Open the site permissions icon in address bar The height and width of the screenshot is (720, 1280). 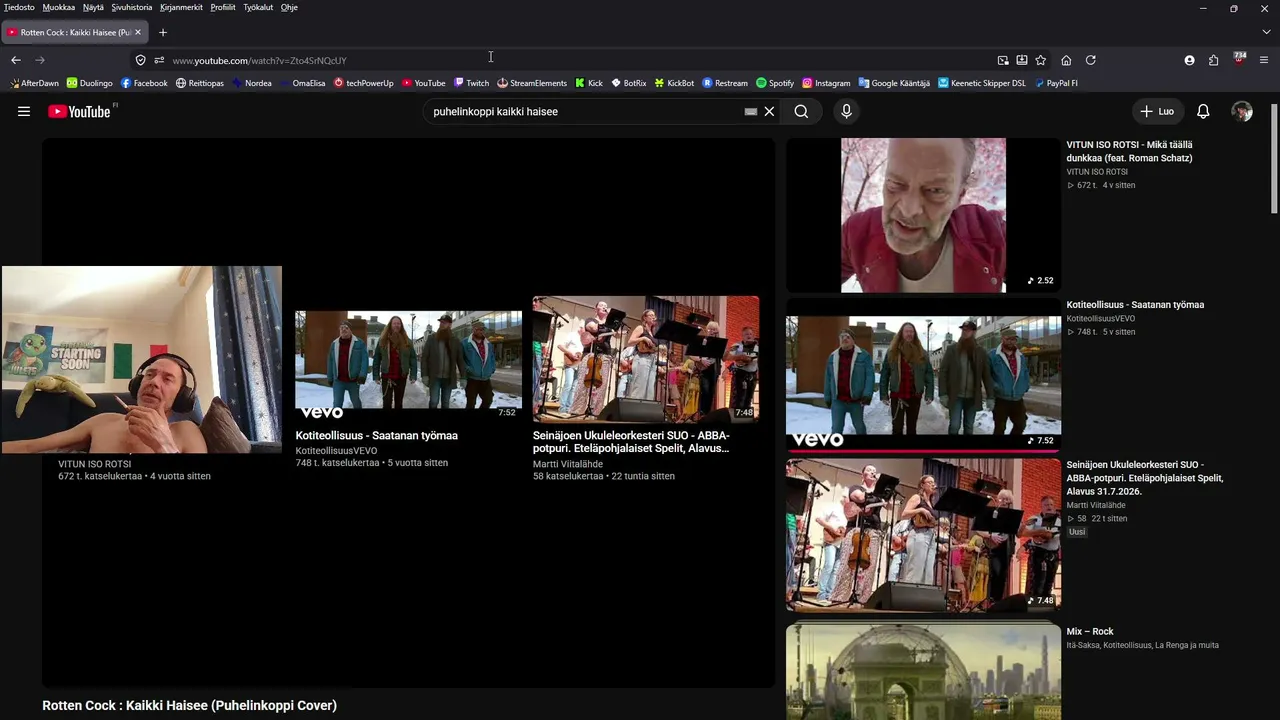[x=159, y=60]
